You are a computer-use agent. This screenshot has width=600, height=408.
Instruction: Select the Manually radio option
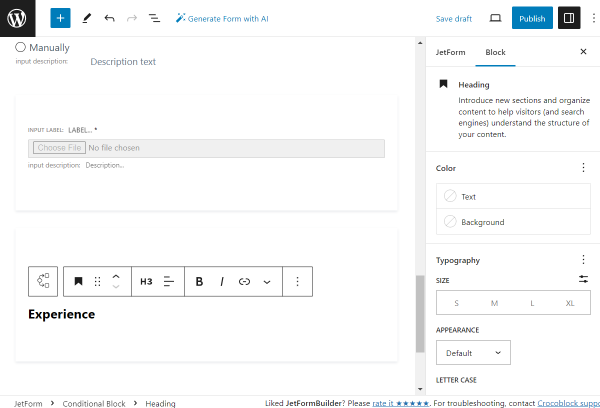tap(20, 47)
